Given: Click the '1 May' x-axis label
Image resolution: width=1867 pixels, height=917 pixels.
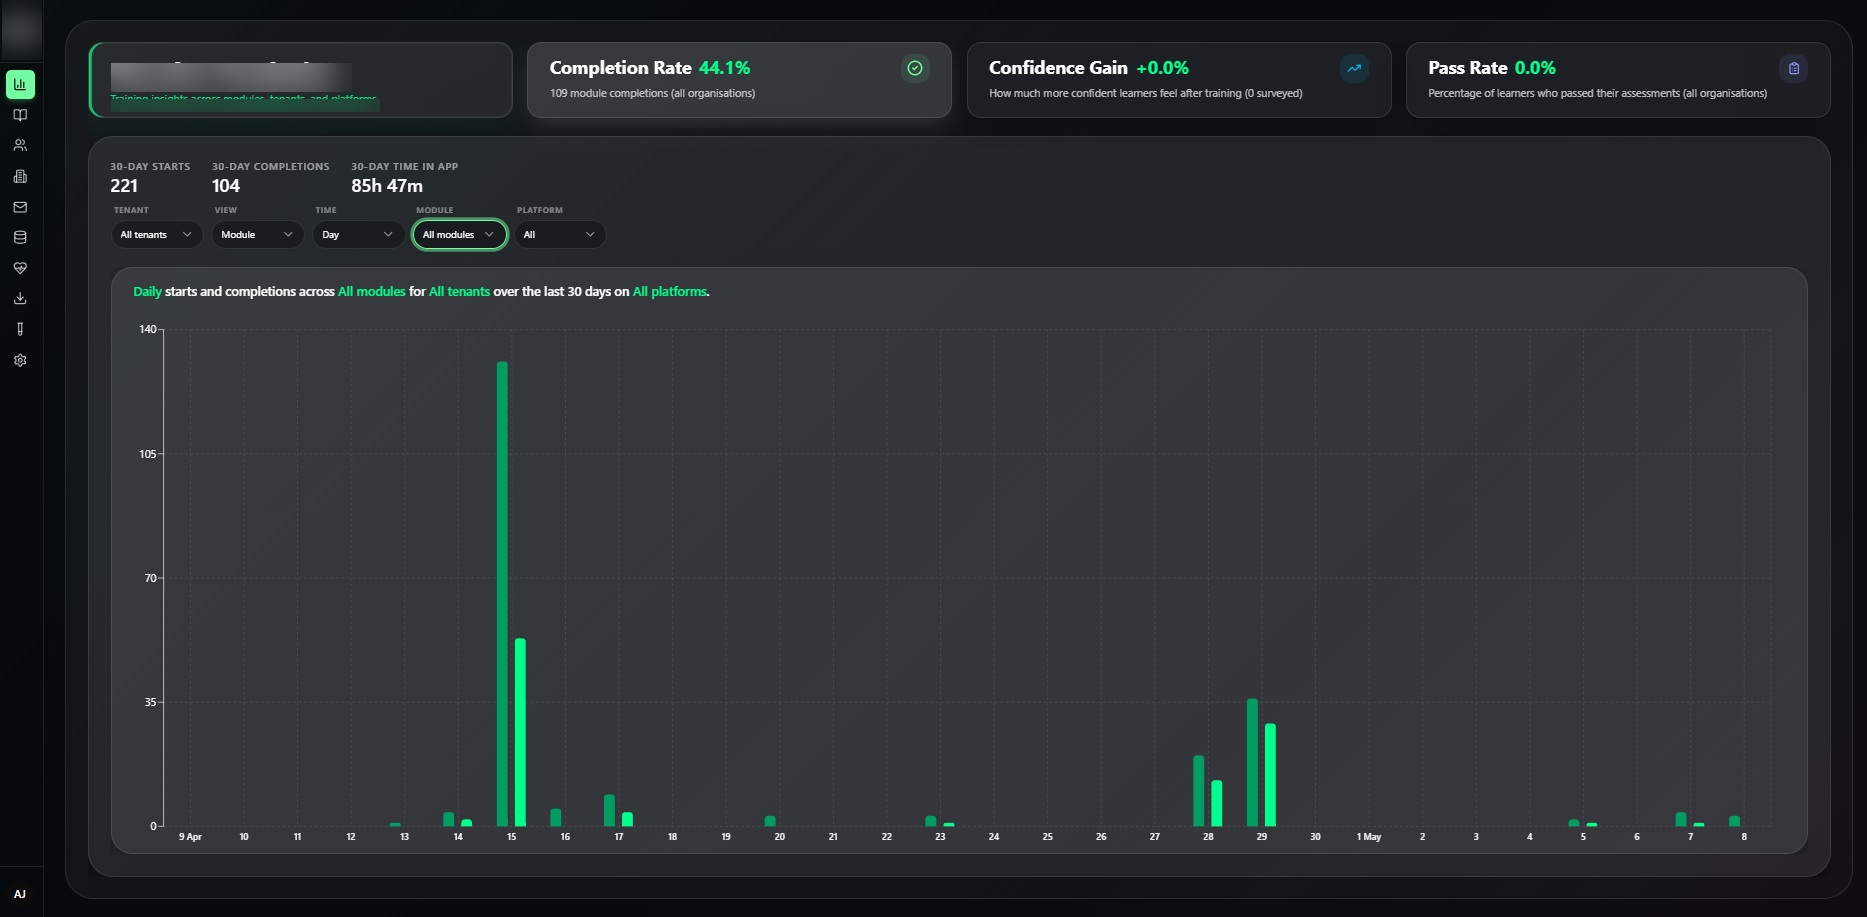Looking at the screenshot, I should tap(1369, 837).
